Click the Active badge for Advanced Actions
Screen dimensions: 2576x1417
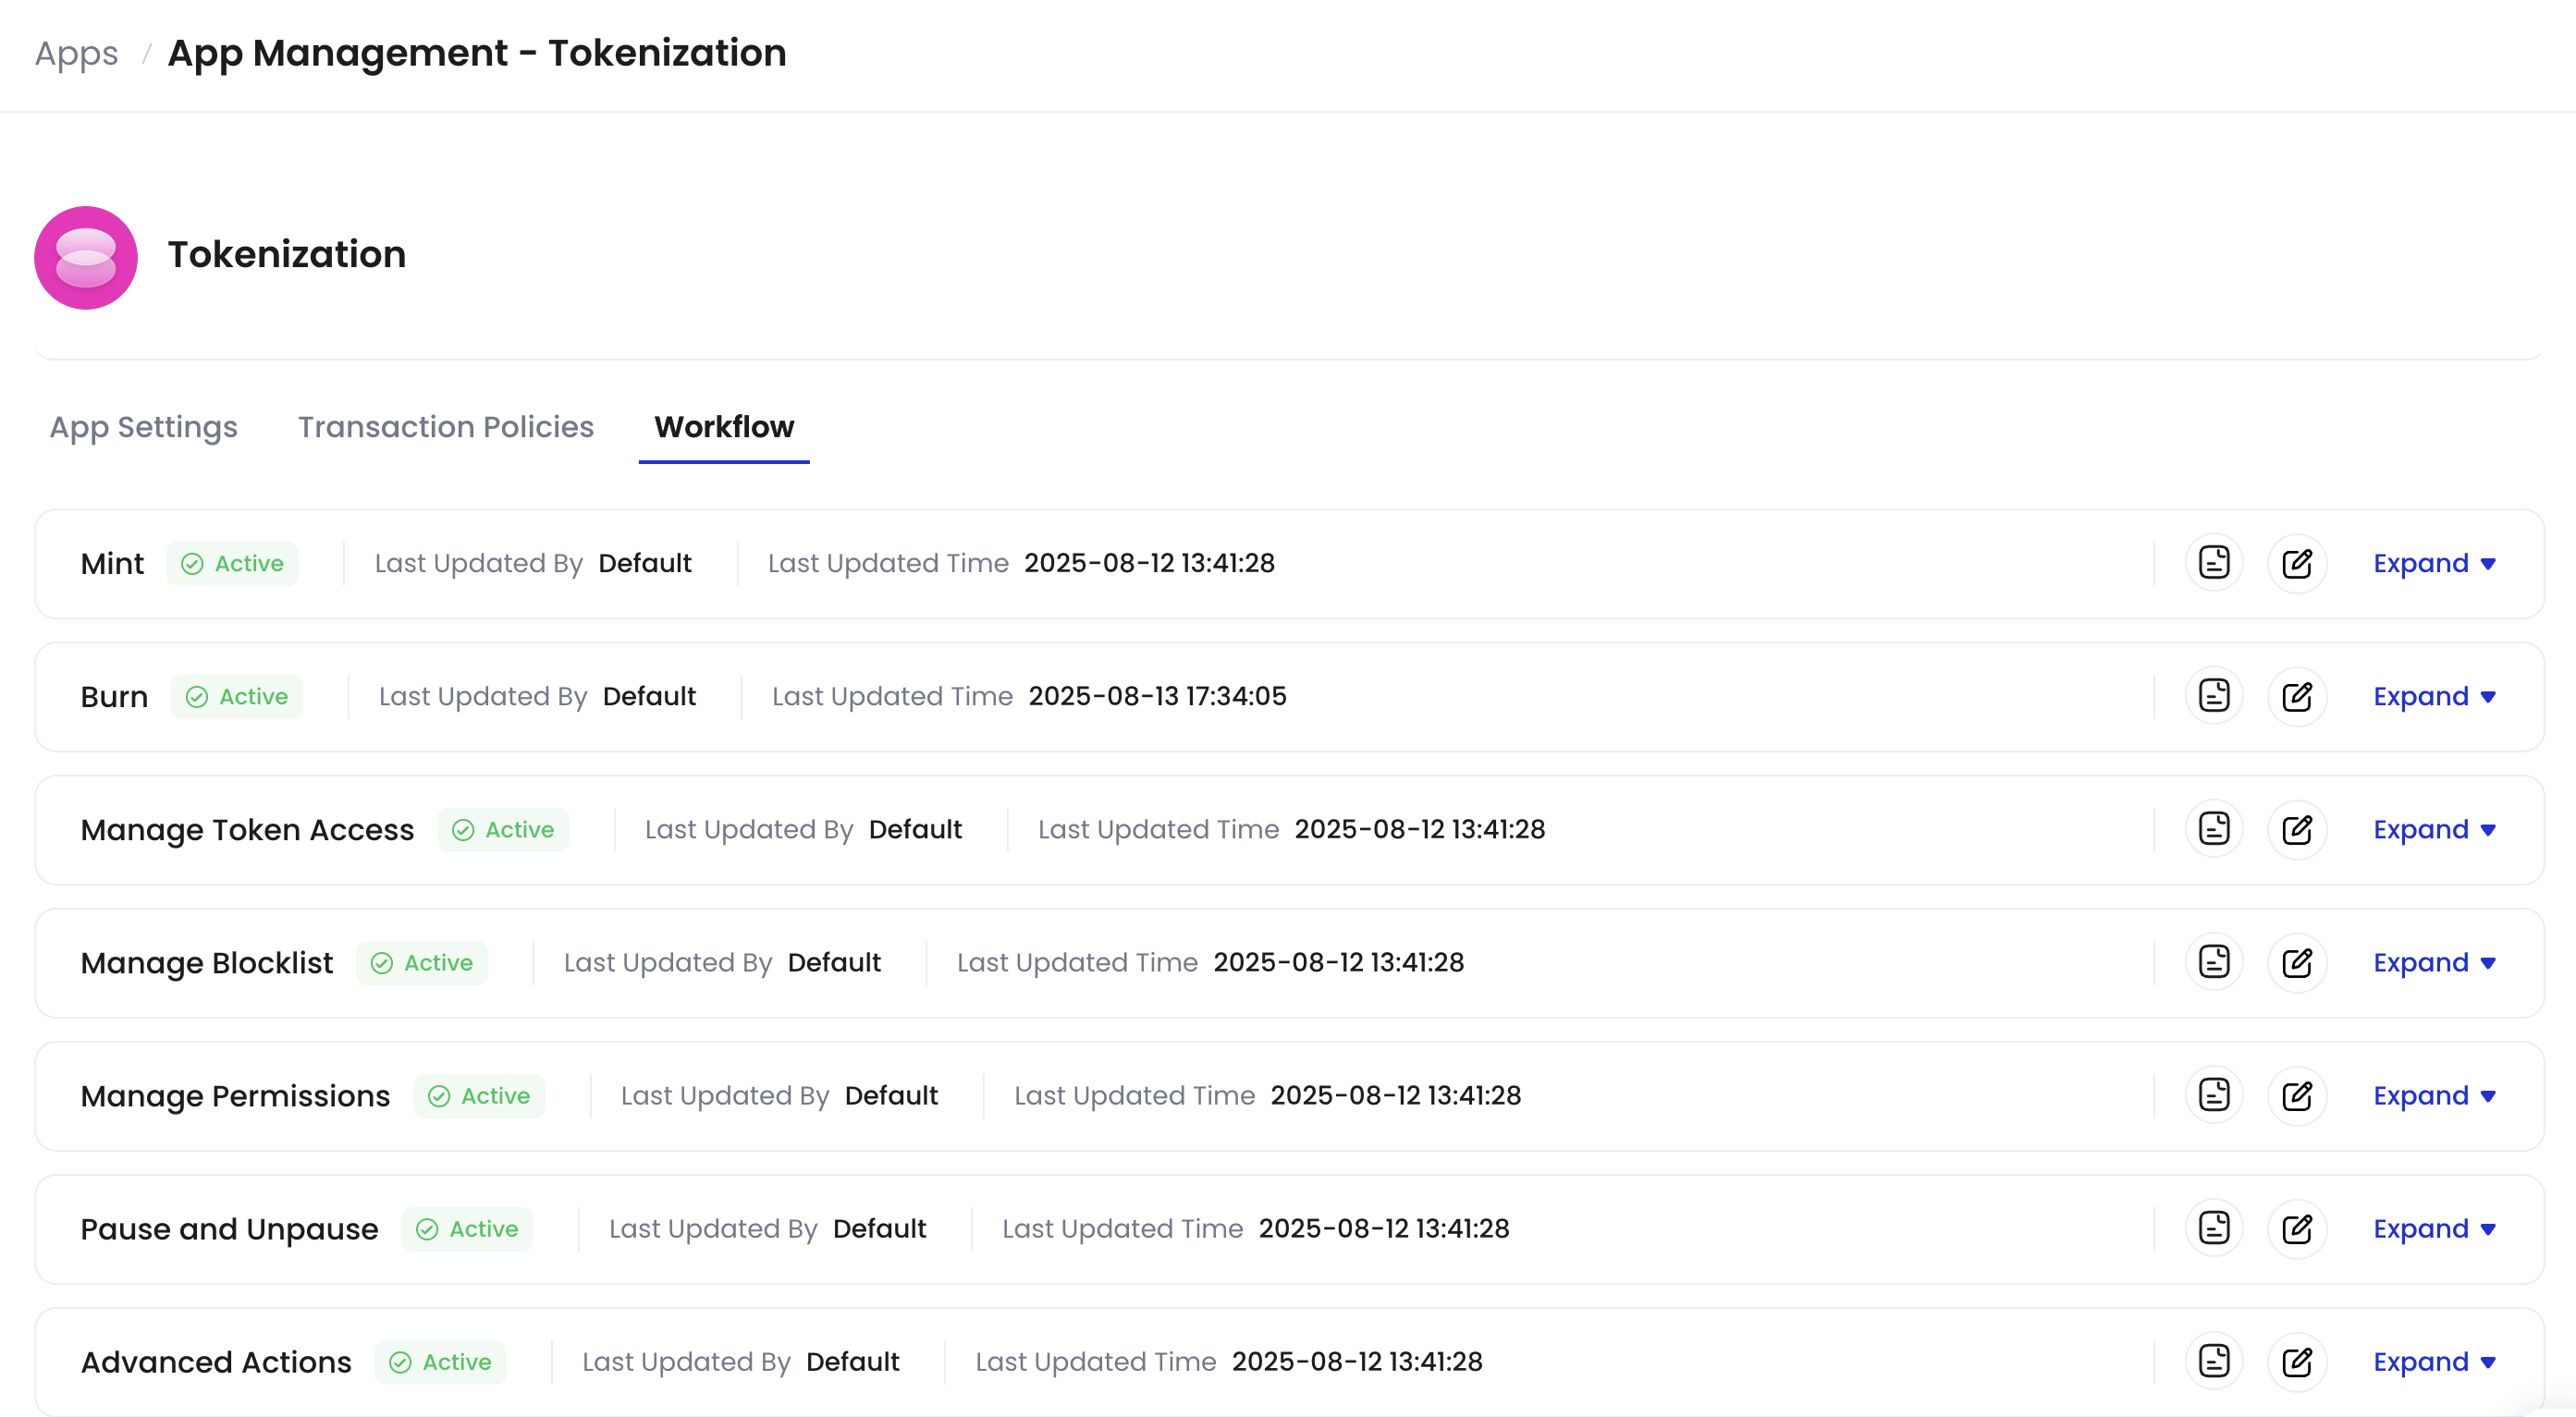tap(440, 1362)
